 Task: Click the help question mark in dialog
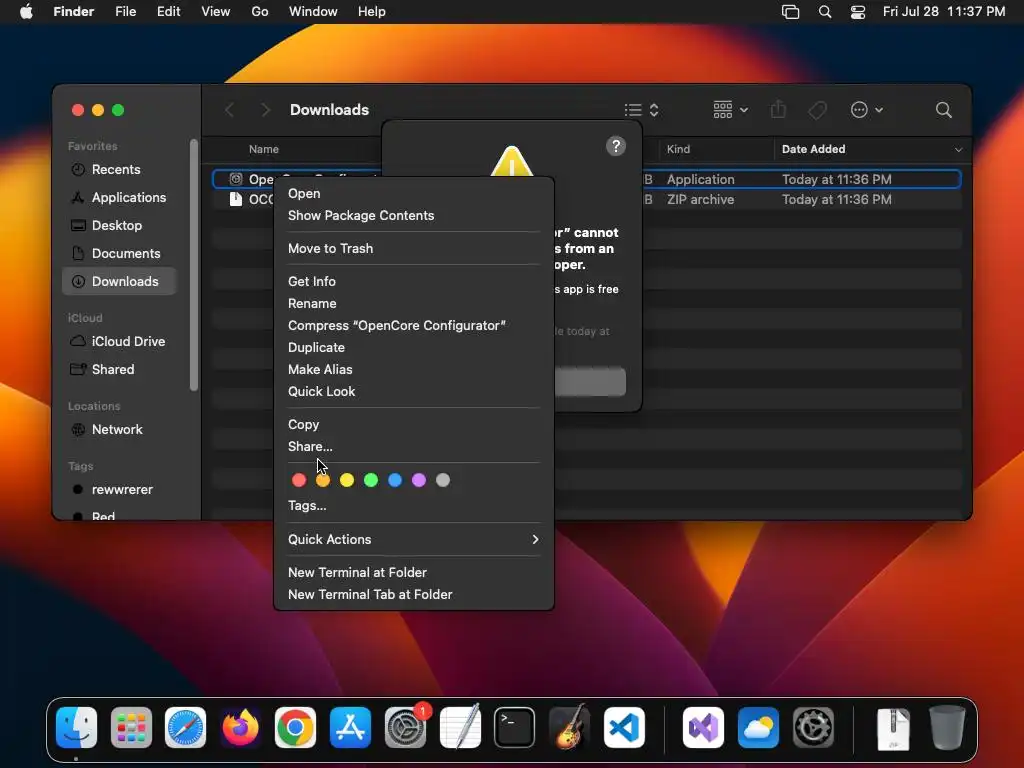pos(615,146)
